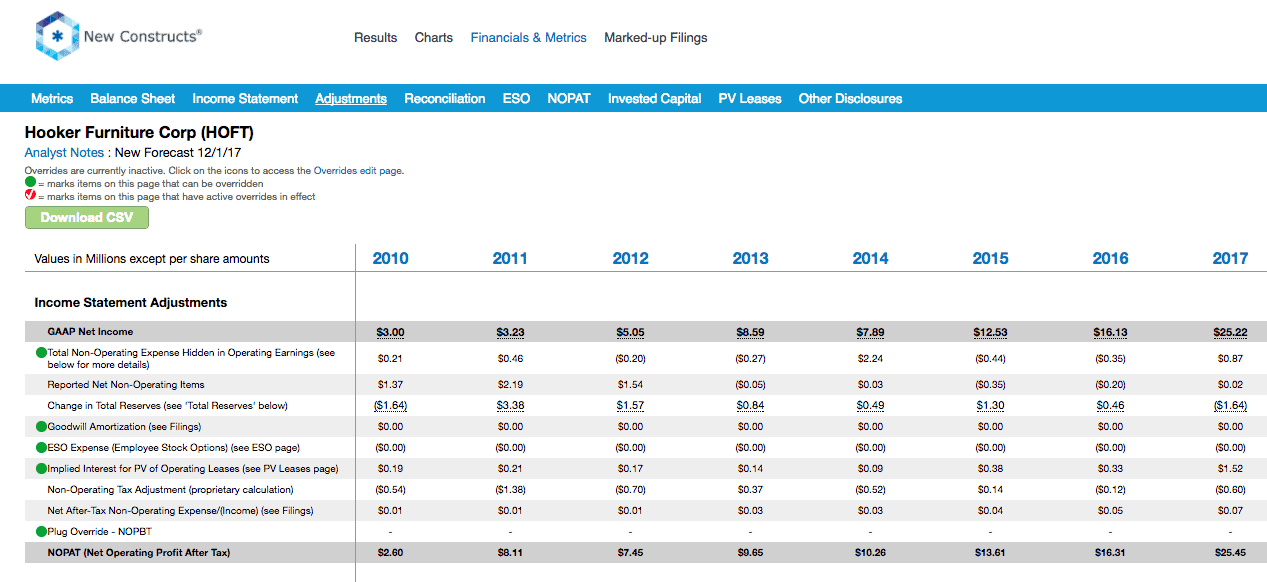This screenshot has height=582, width=1267.
Task: Click the 2017 column header
Action: click(1230, 258)
